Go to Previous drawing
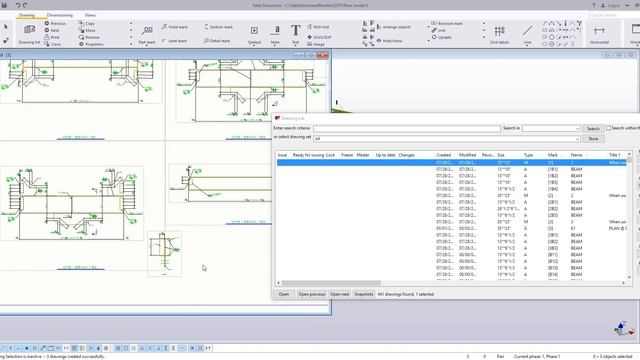 (x=55, y=23)
